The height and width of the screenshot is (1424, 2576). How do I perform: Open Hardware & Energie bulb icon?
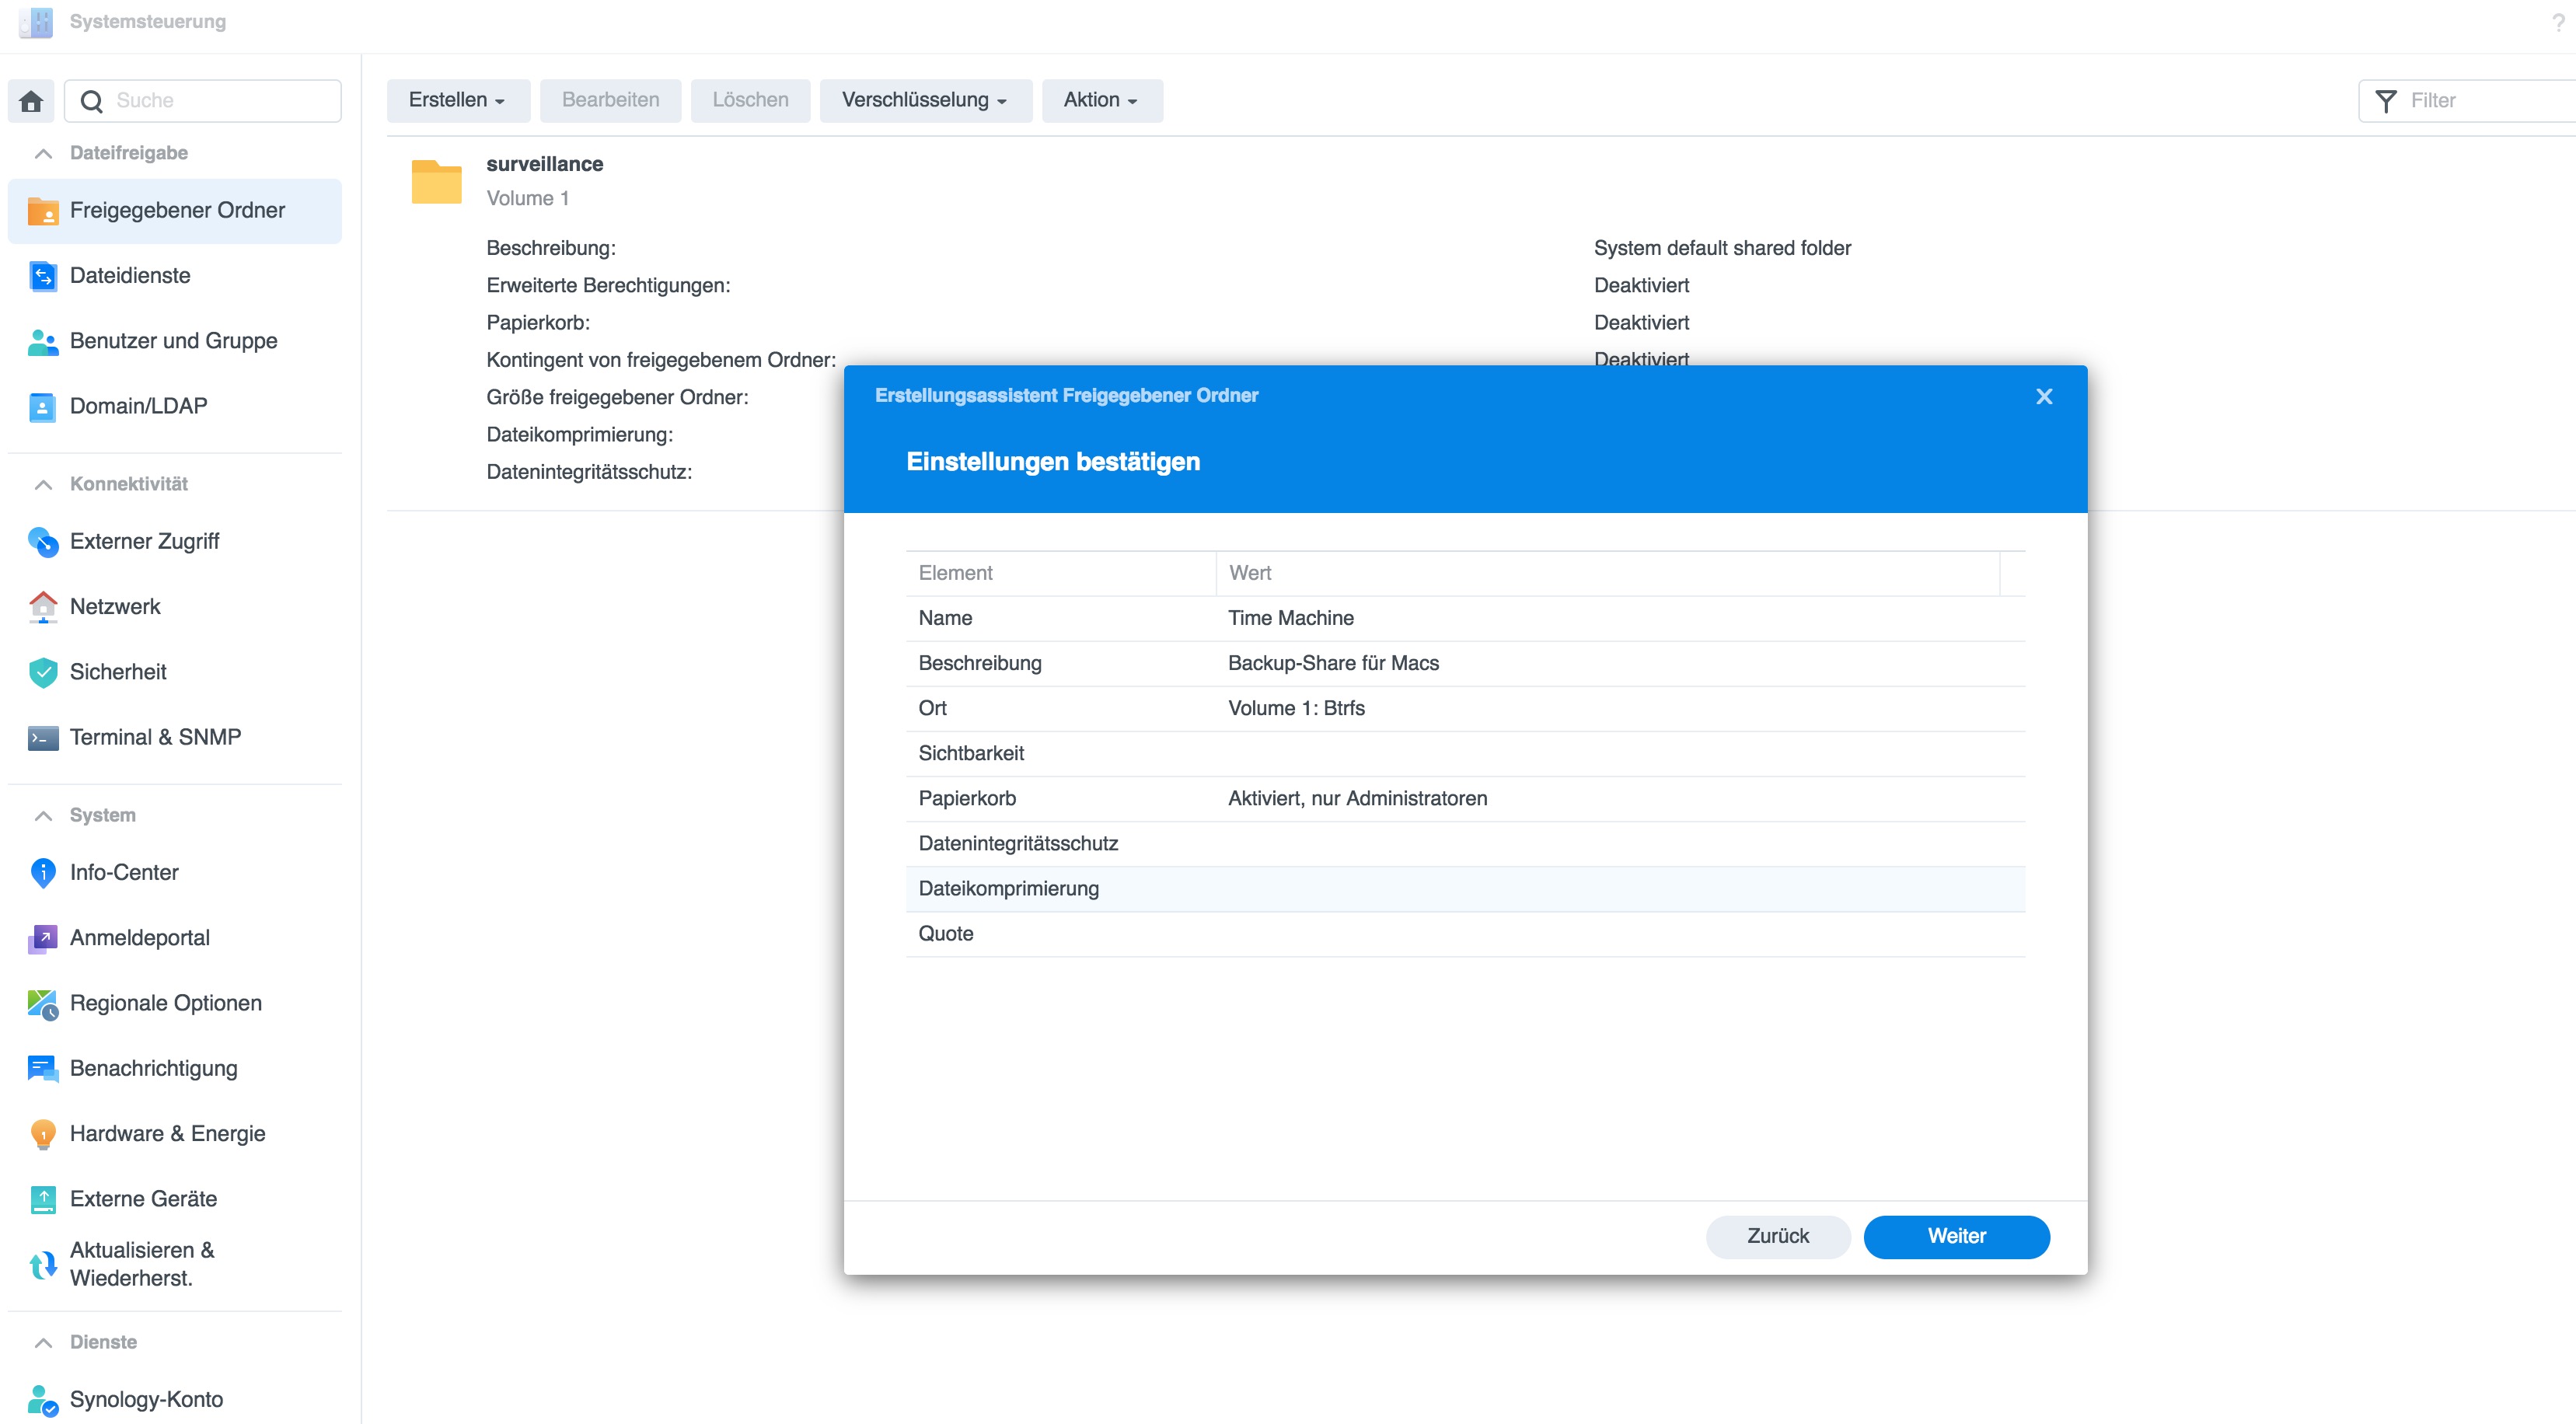pyautogui.click(x=43, y=1133)
